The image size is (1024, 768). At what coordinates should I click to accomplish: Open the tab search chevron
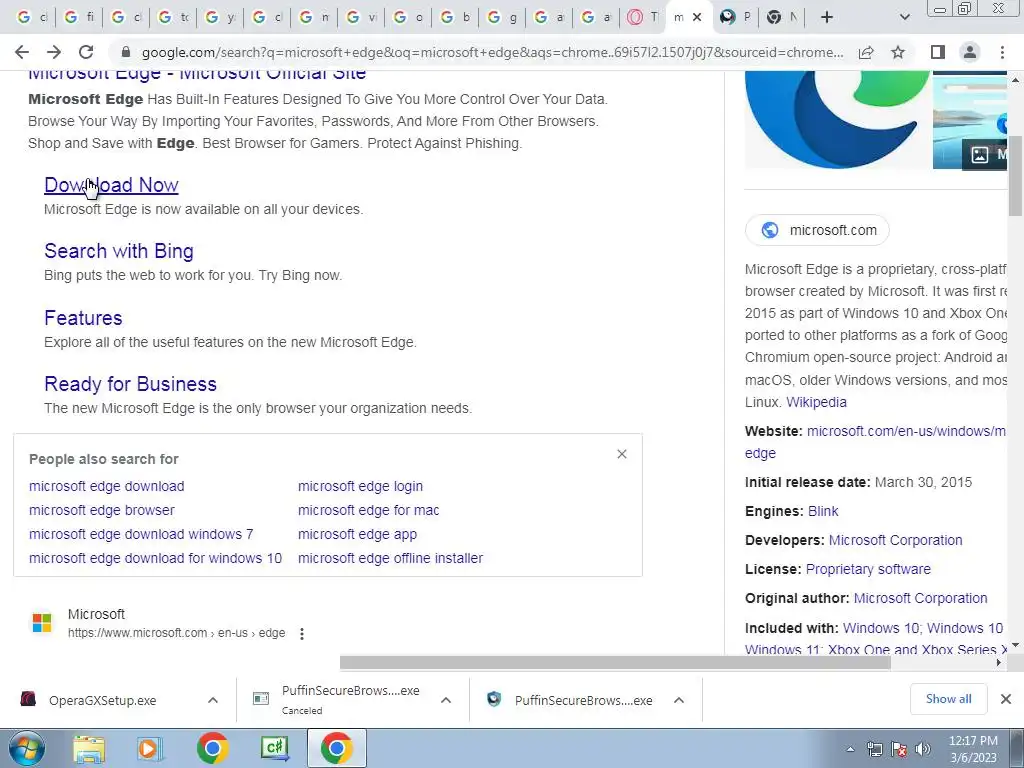(x=904, y=18)
